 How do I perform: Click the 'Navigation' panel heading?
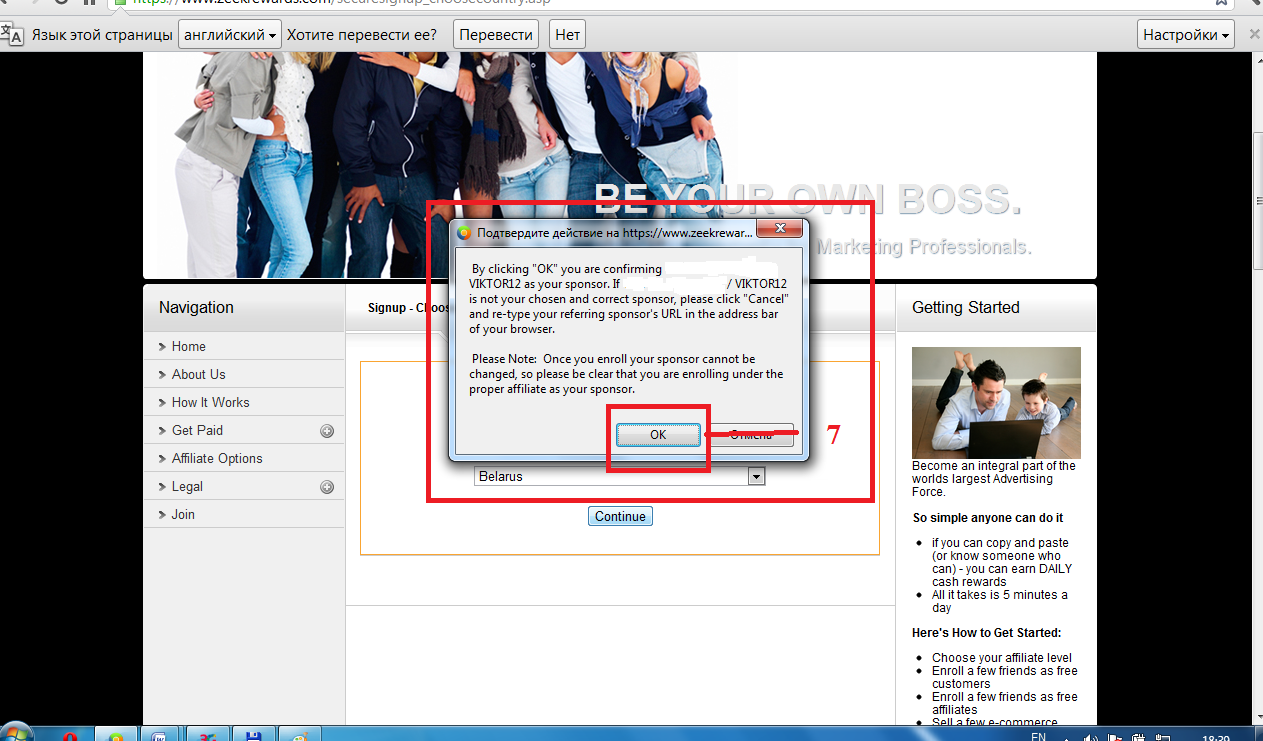pyautogui.click(x=196, y=308)
